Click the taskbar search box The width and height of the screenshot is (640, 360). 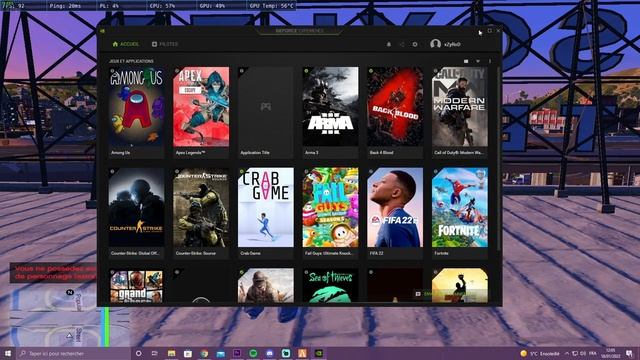[74, 353]
